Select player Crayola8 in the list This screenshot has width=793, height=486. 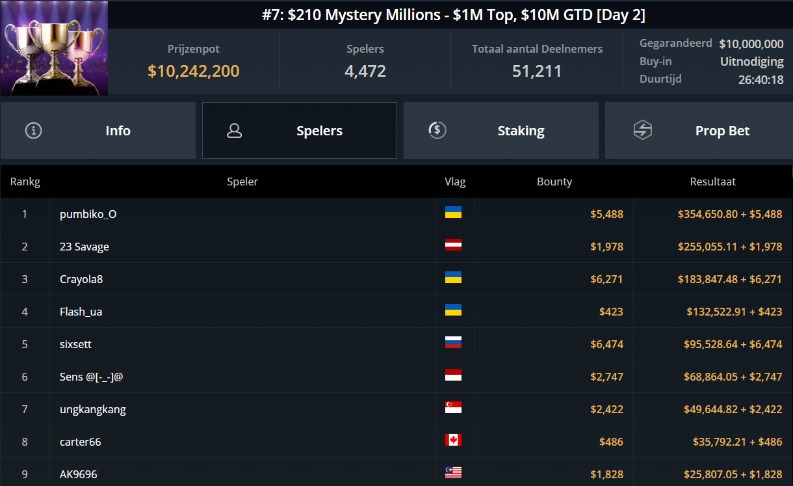pyautogui.click(x=81, y=279)
